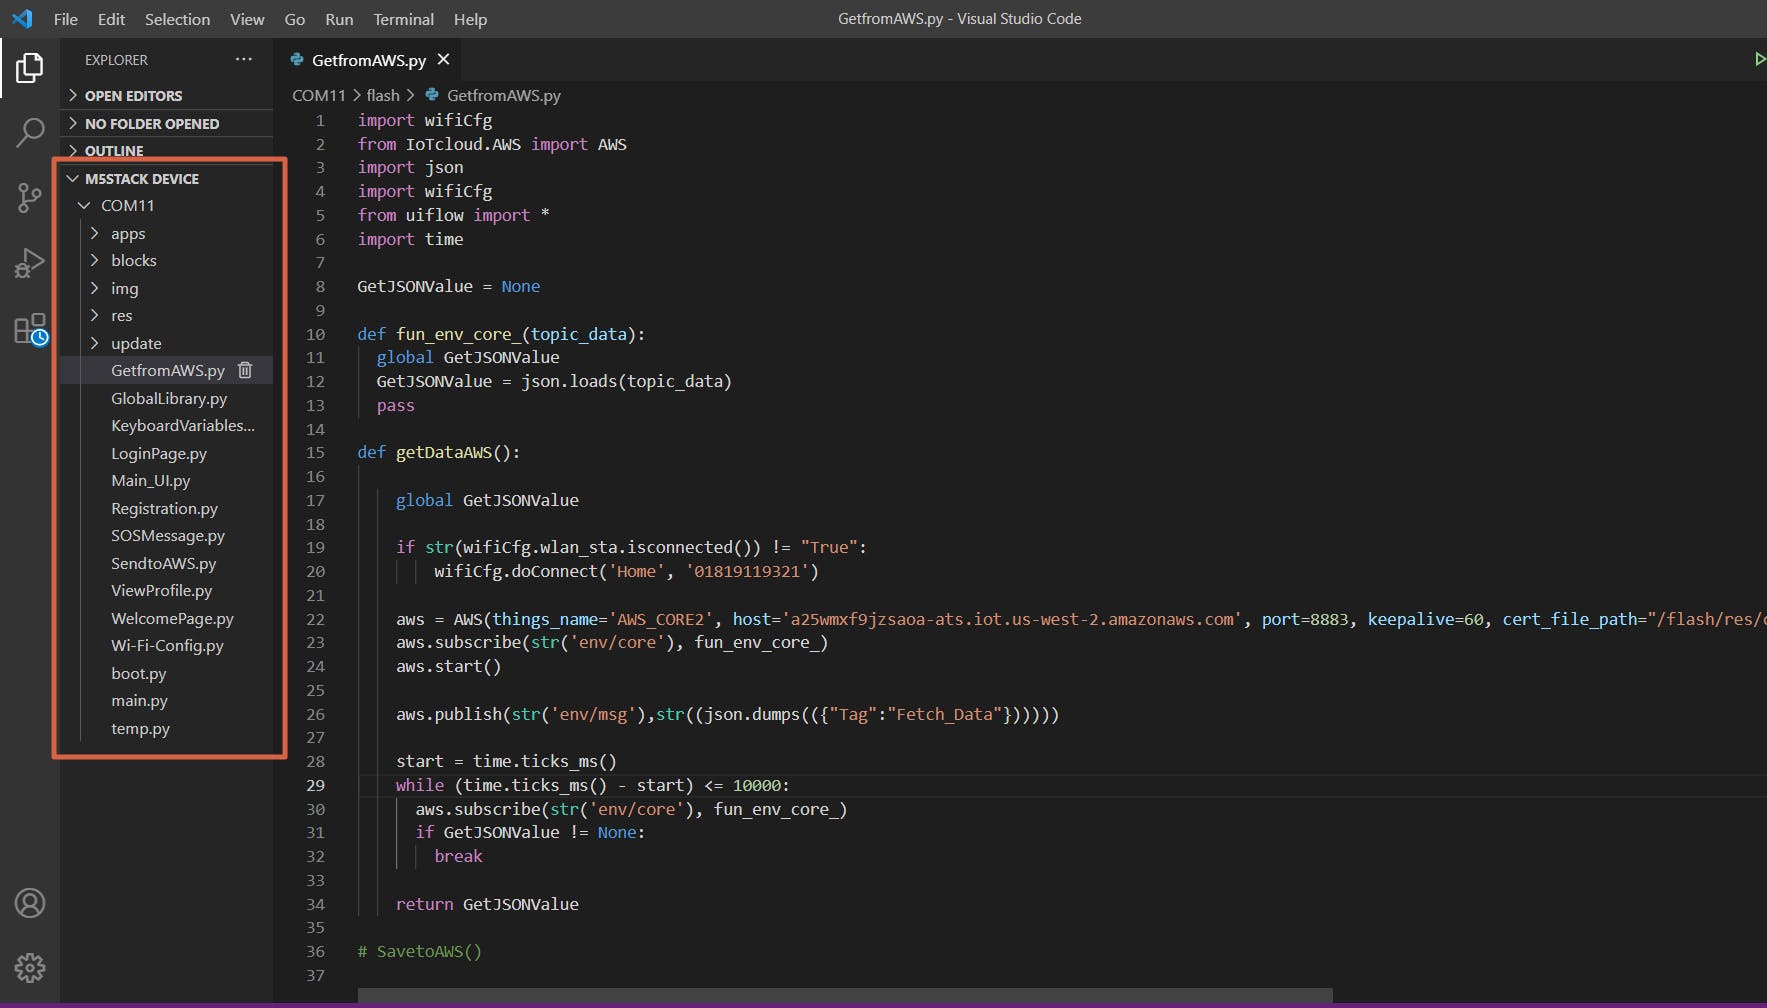Open the Selection menu

point(177,19)
